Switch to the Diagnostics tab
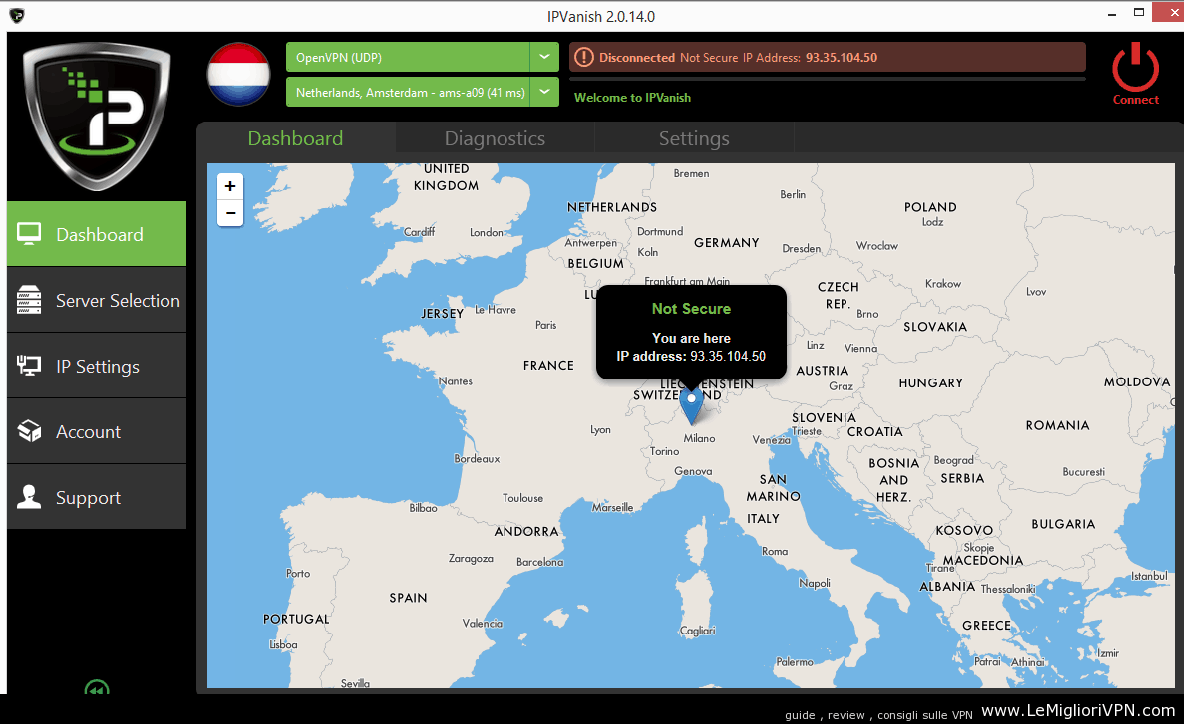 (x=495, y=139)
